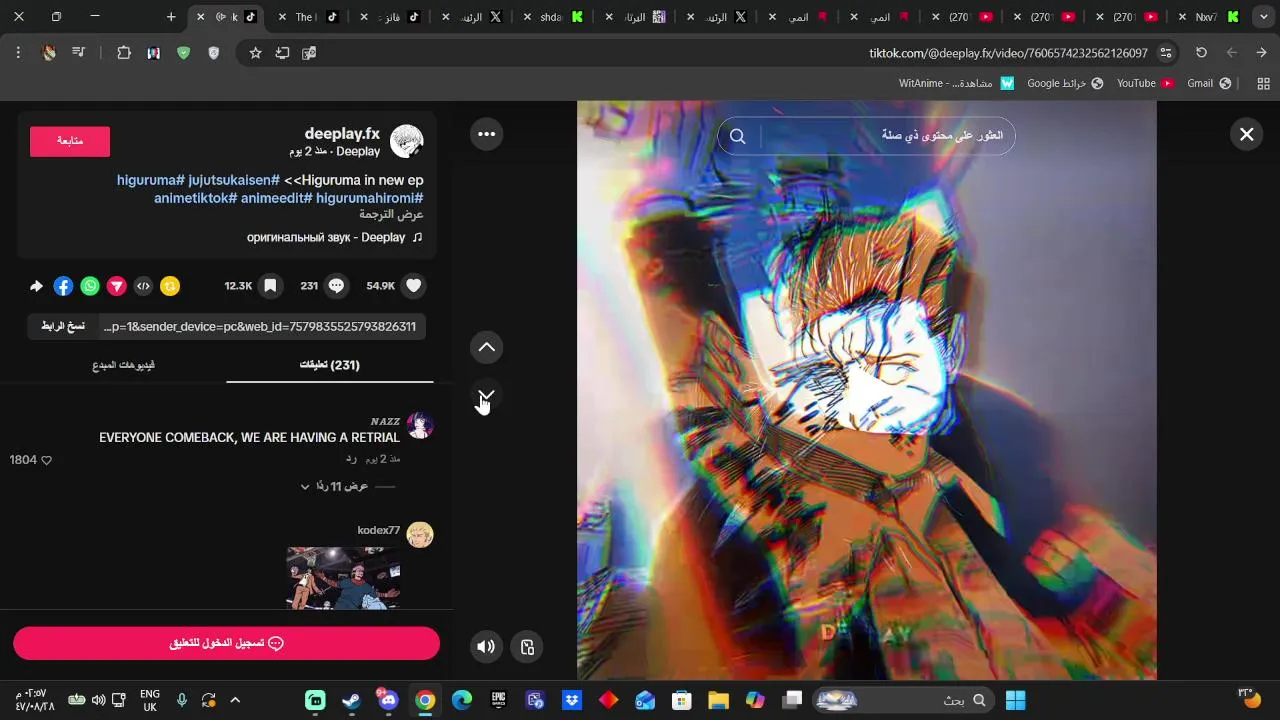This screenshot has width=1280, height=720.
Task: Reply to the NAZZ comment via رد
Action: point(351,458)
